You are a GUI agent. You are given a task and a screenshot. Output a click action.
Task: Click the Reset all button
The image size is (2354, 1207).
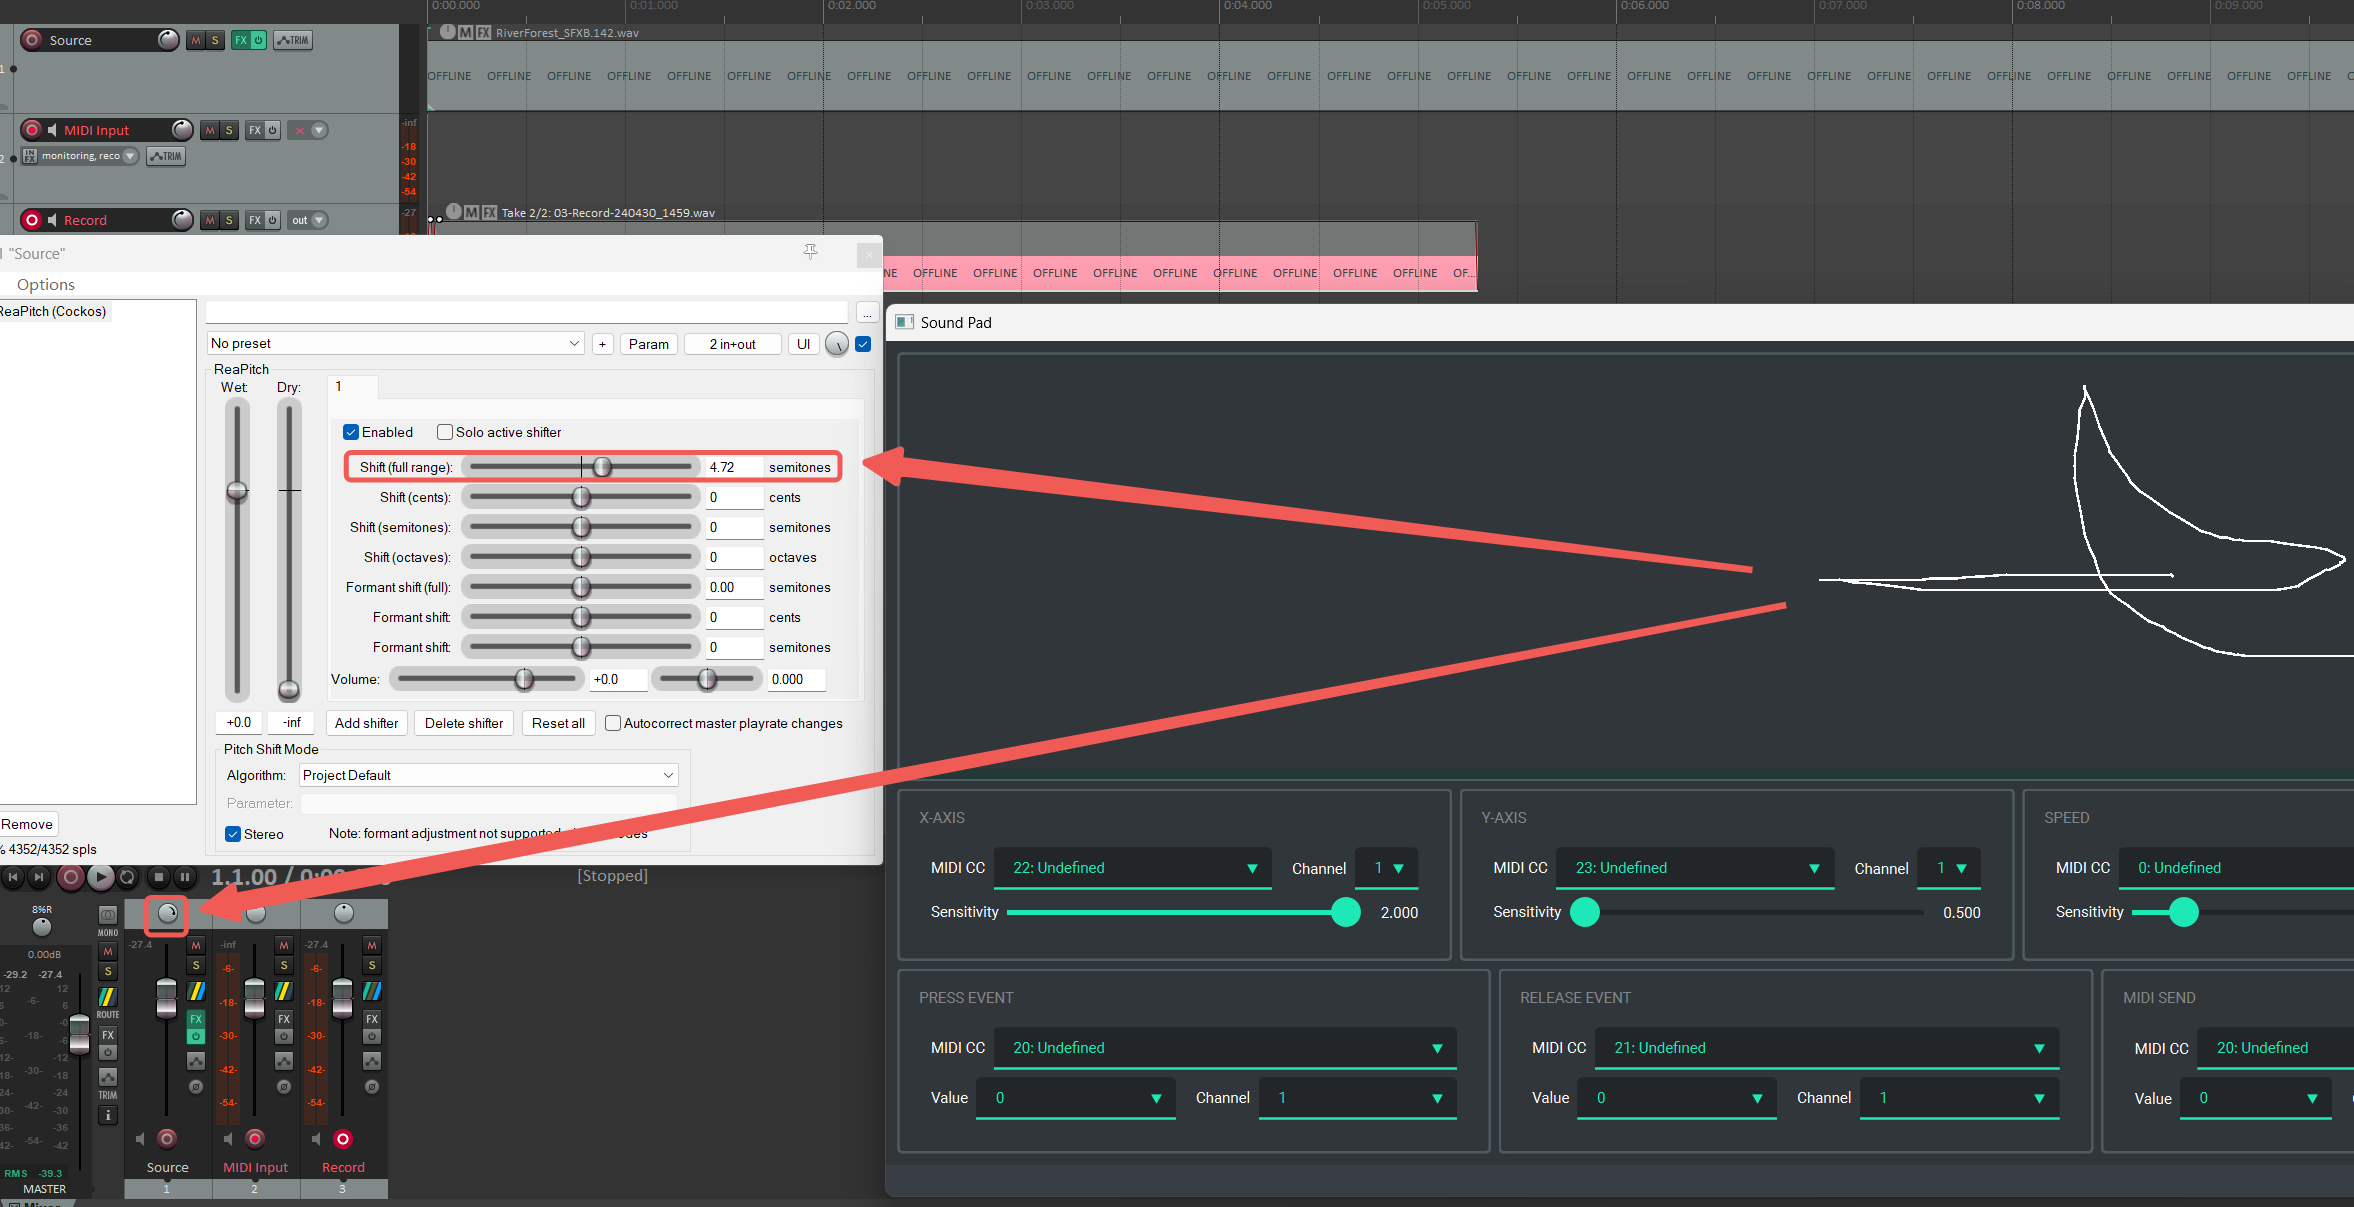coord(558,723)
